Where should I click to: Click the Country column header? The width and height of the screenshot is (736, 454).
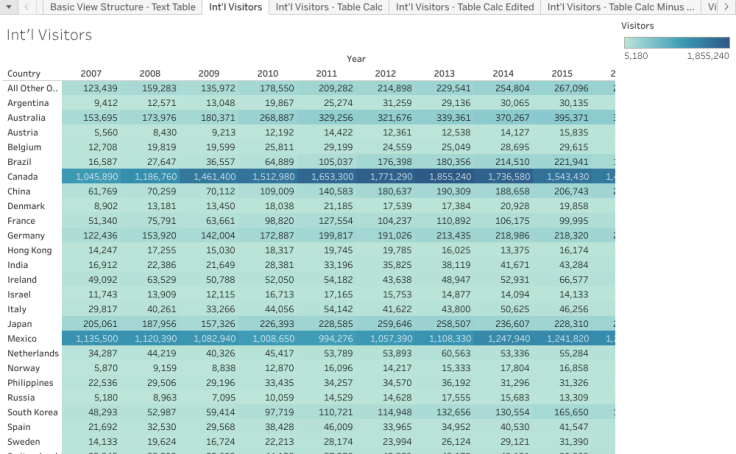24,74
